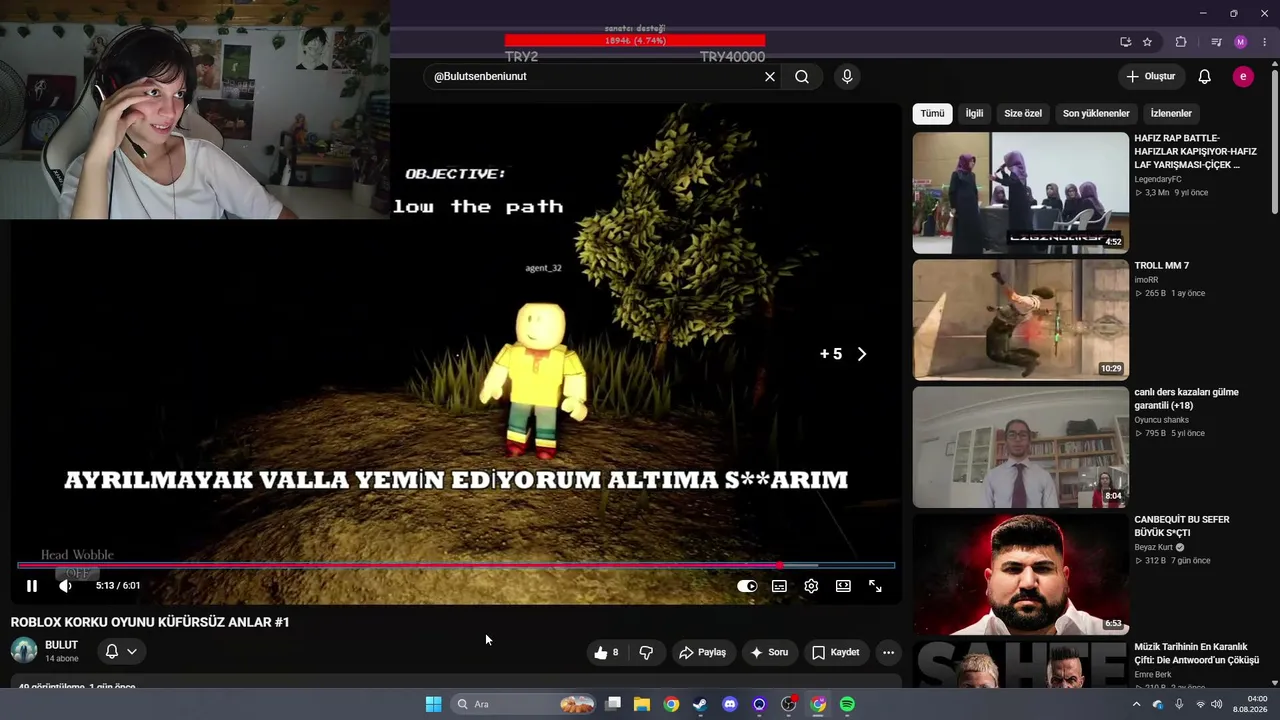Screen dimensions: 1280x720
Task: Open Task View on taskbar
Action: coord(613,704)
